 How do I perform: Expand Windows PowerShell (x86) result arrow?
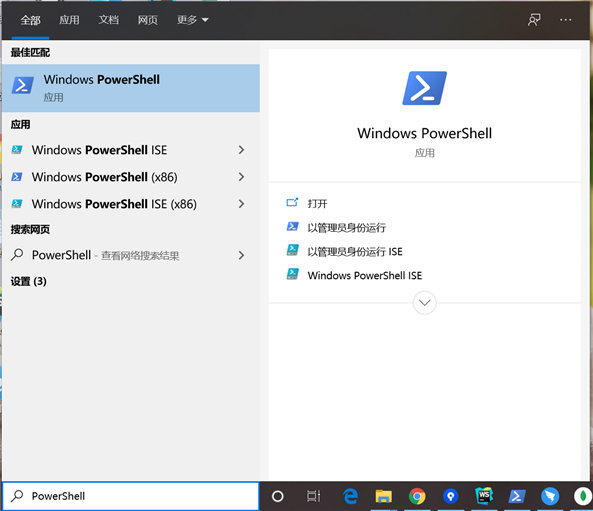tap(241, 177)
